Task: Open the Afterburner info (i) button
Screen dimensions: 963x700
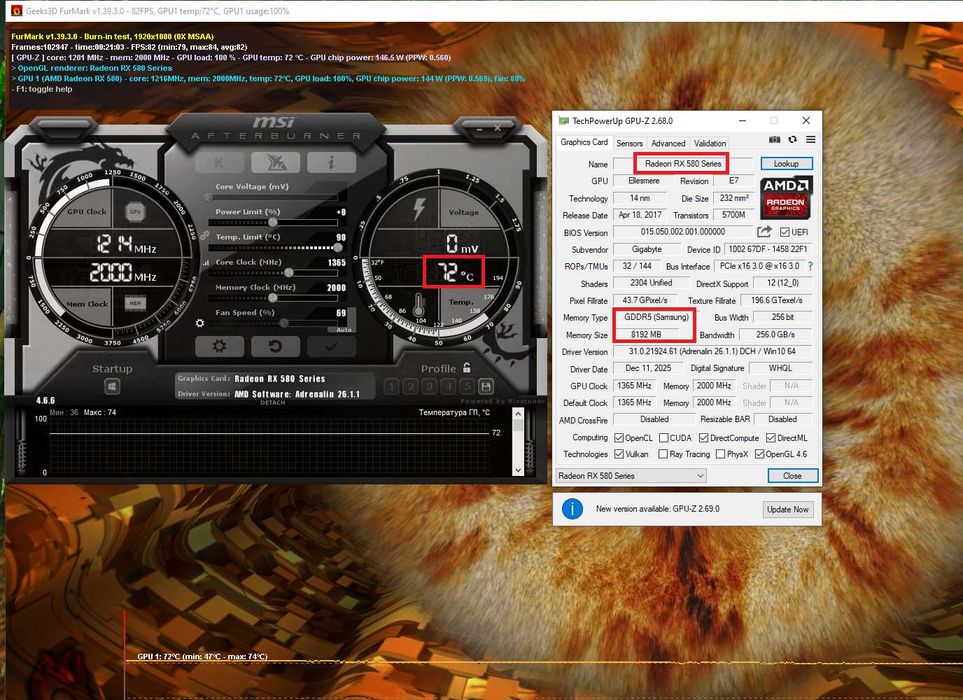Action: click(332, 163)
